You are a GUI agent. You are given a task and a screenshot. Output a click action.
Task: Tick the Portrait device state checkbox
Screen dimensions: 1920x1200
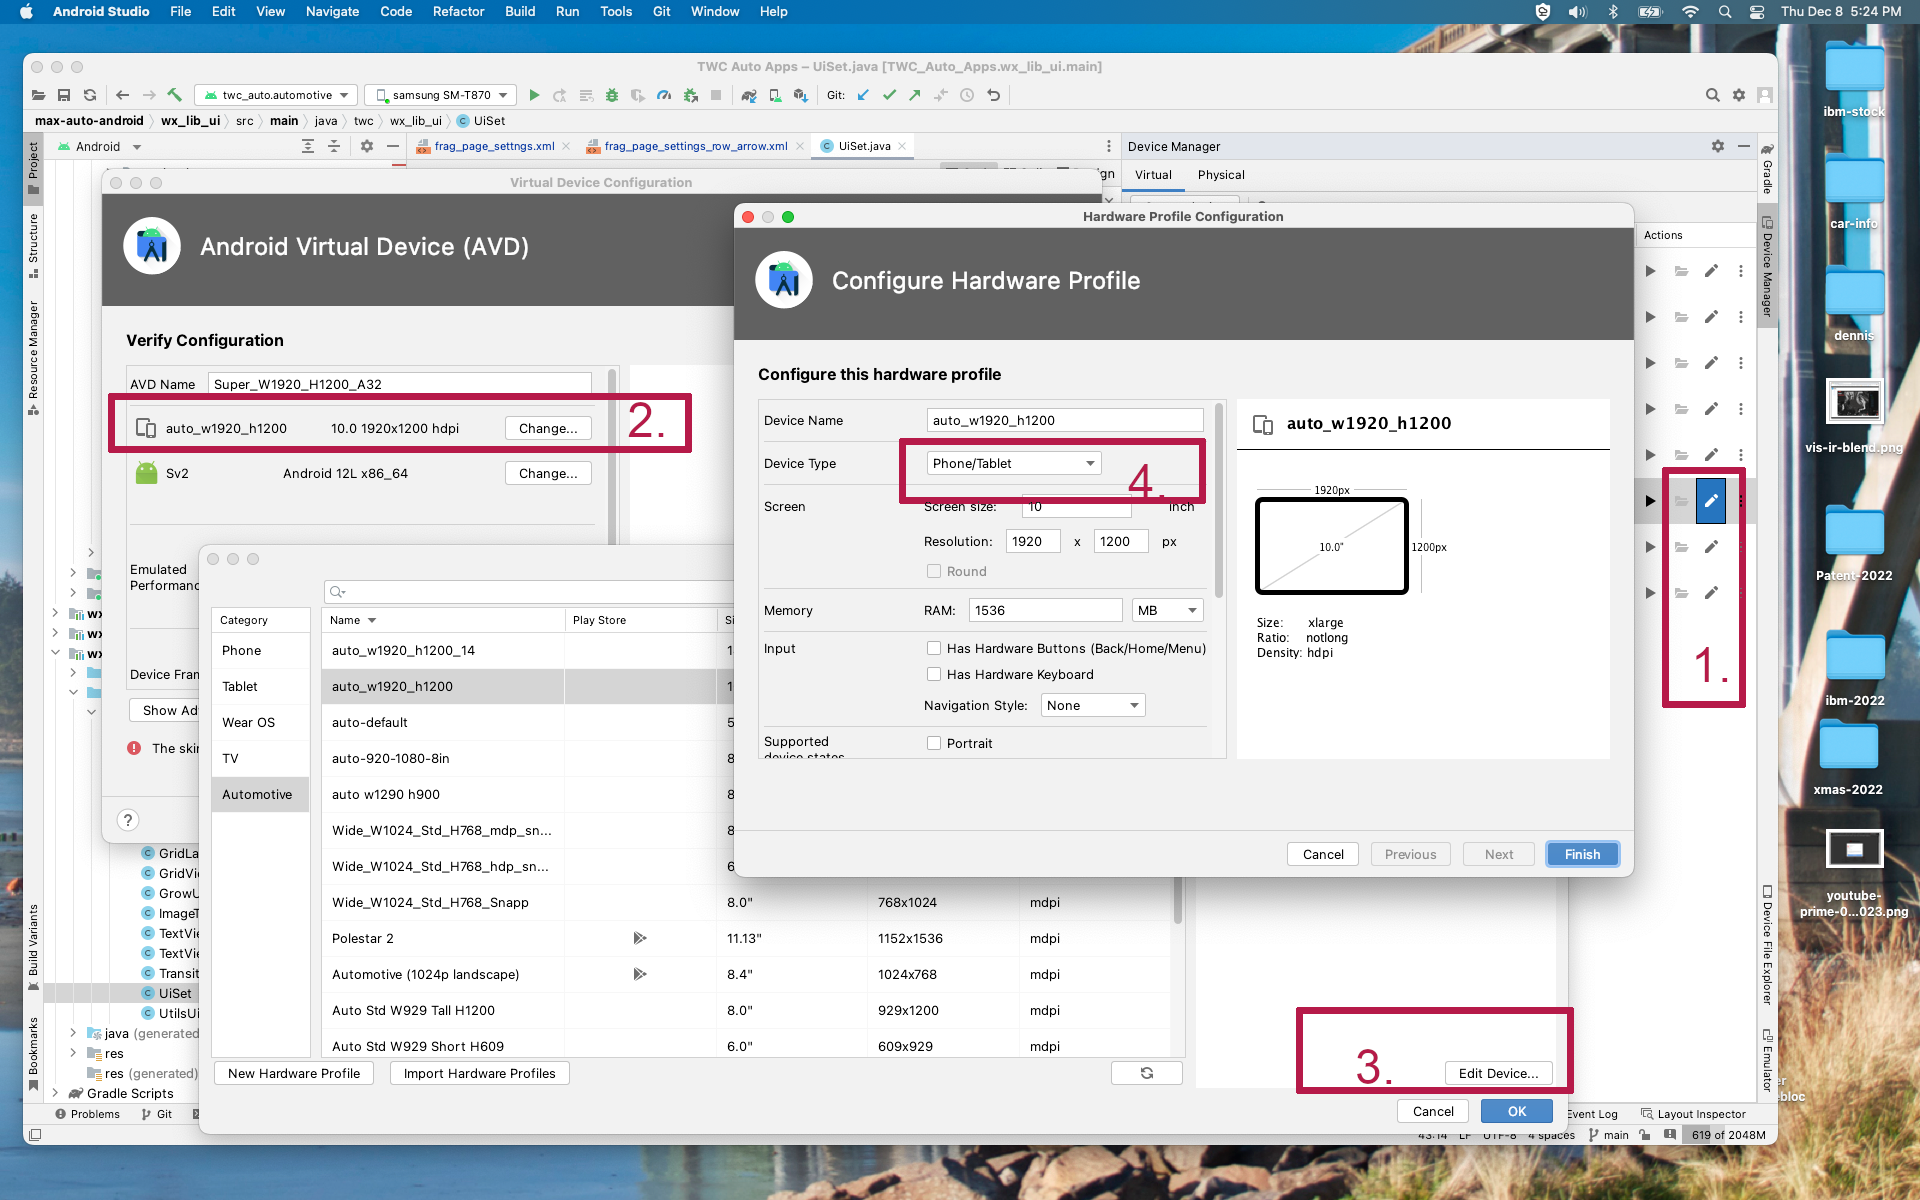click(x=934, y=743)
